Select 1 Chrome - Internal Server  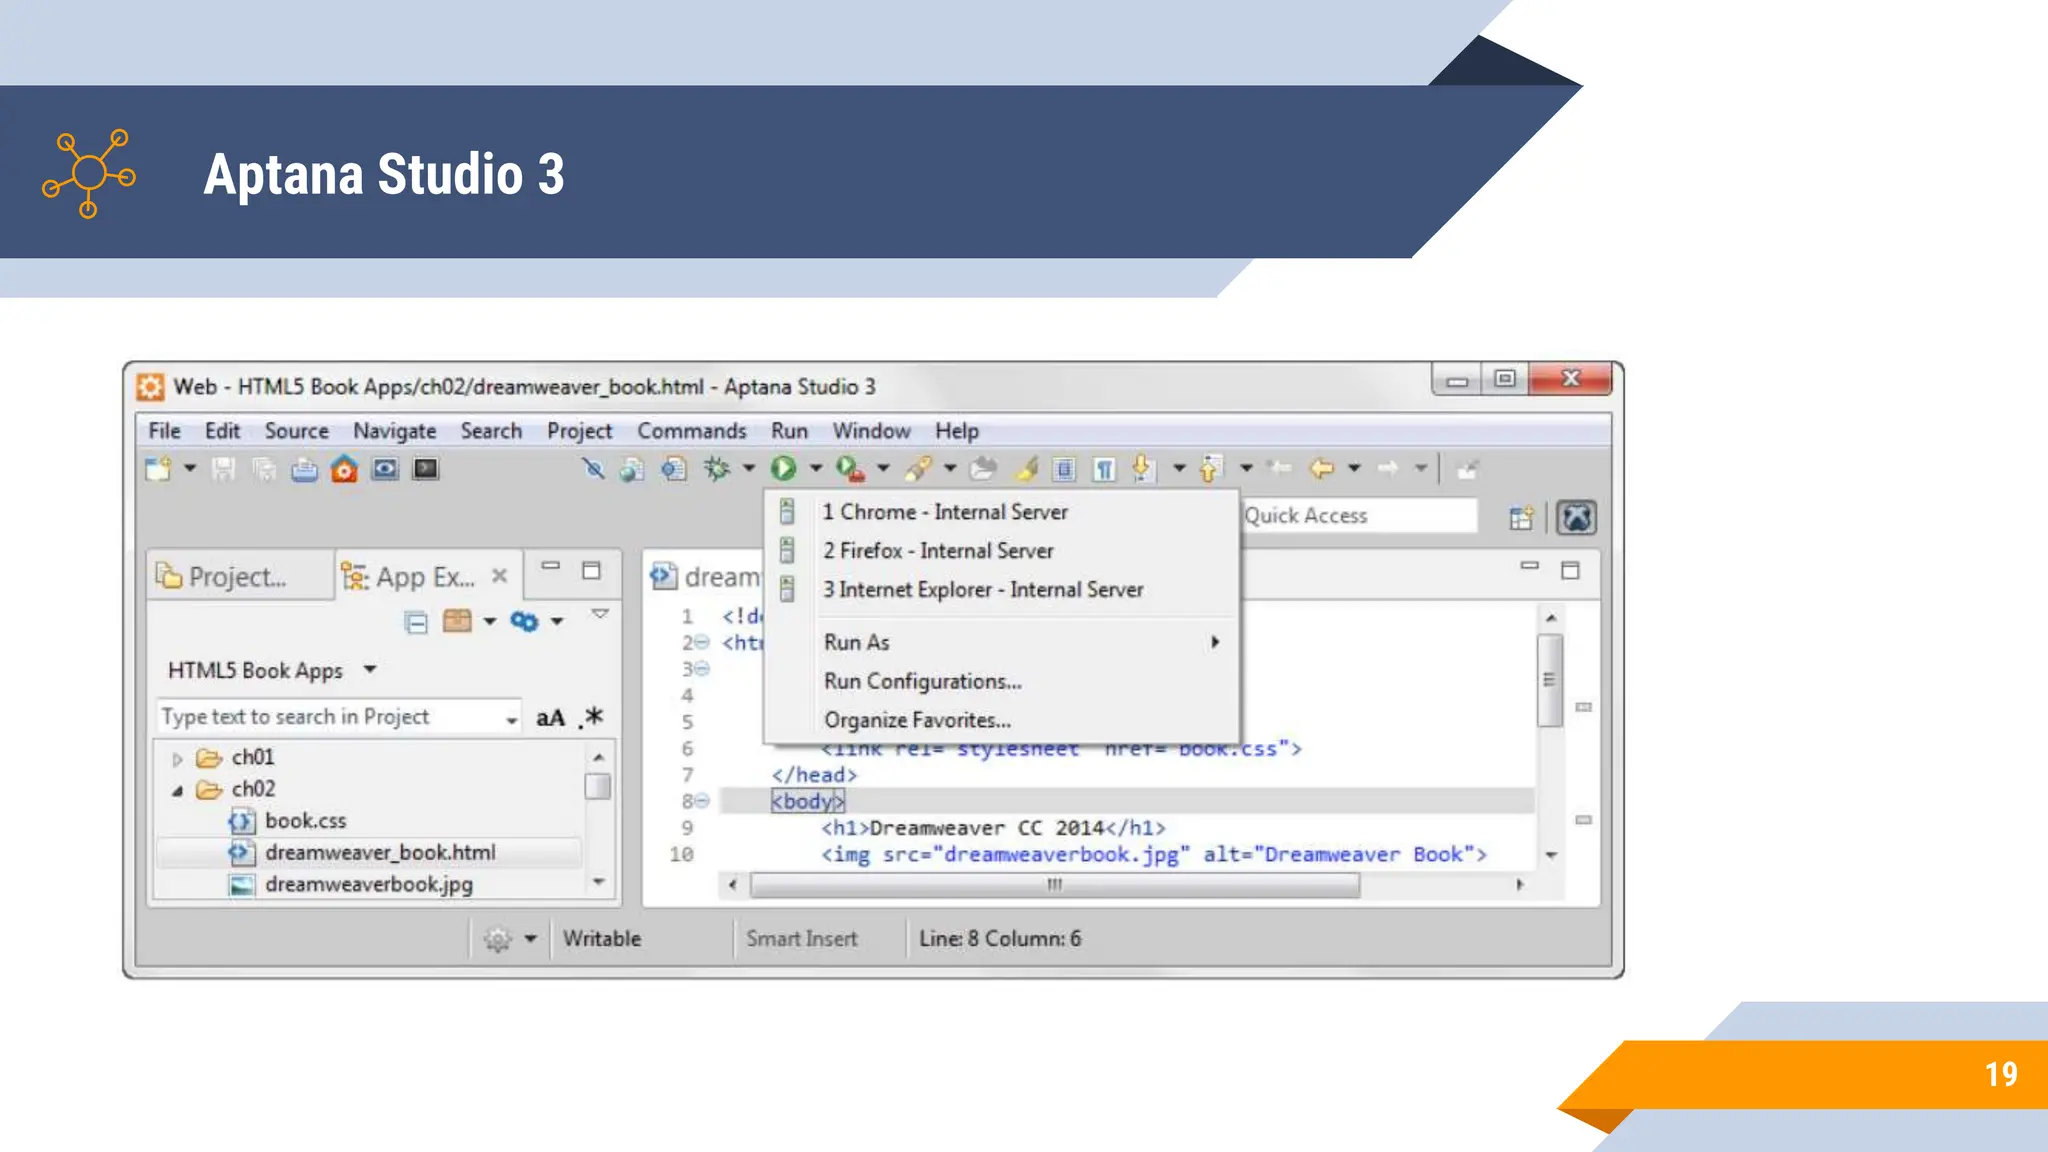point(944,512)
